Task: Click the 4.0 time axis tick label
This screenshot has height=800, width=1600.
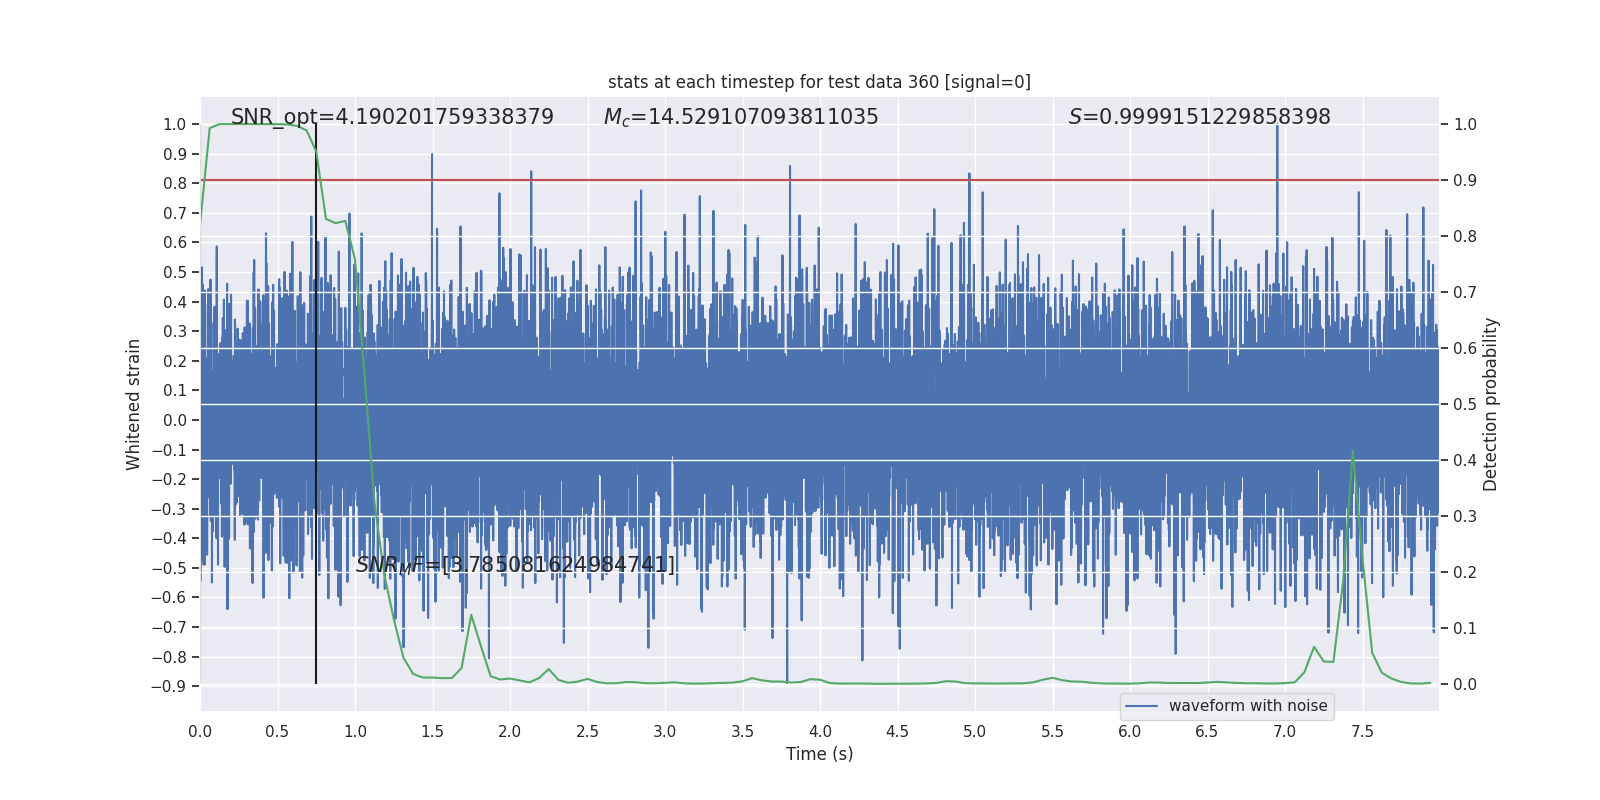Action: click(820, 732)
